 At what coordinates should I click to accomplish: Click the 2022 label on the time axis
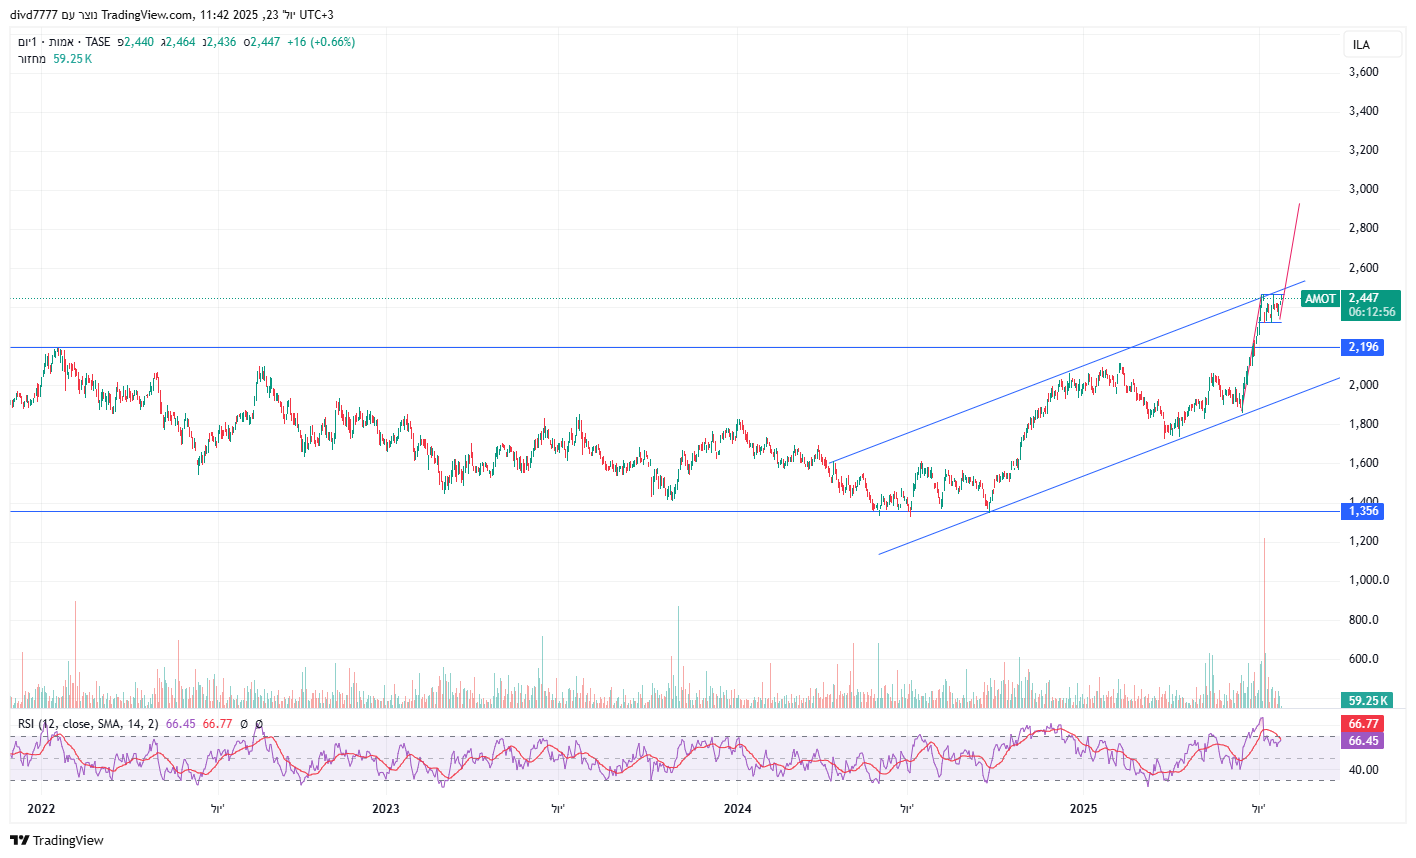pyautogui.click(x=41, y=808)
